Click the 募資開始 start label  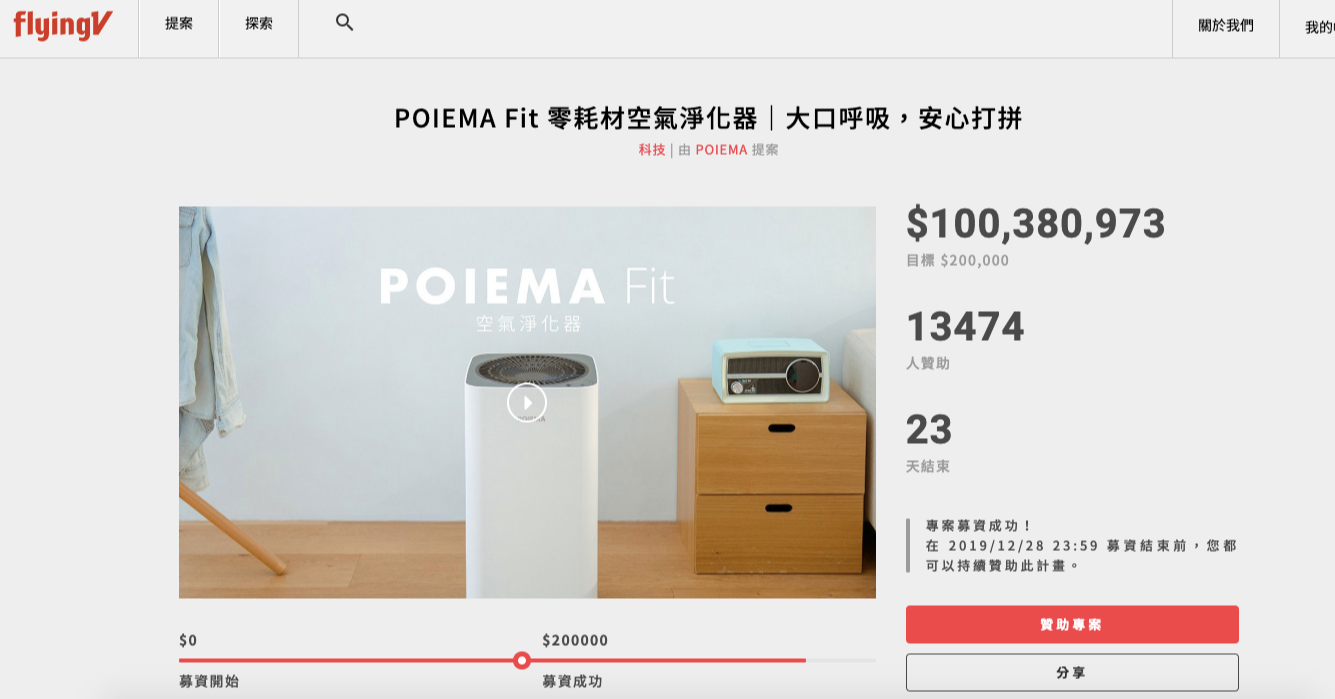point(209,682)
